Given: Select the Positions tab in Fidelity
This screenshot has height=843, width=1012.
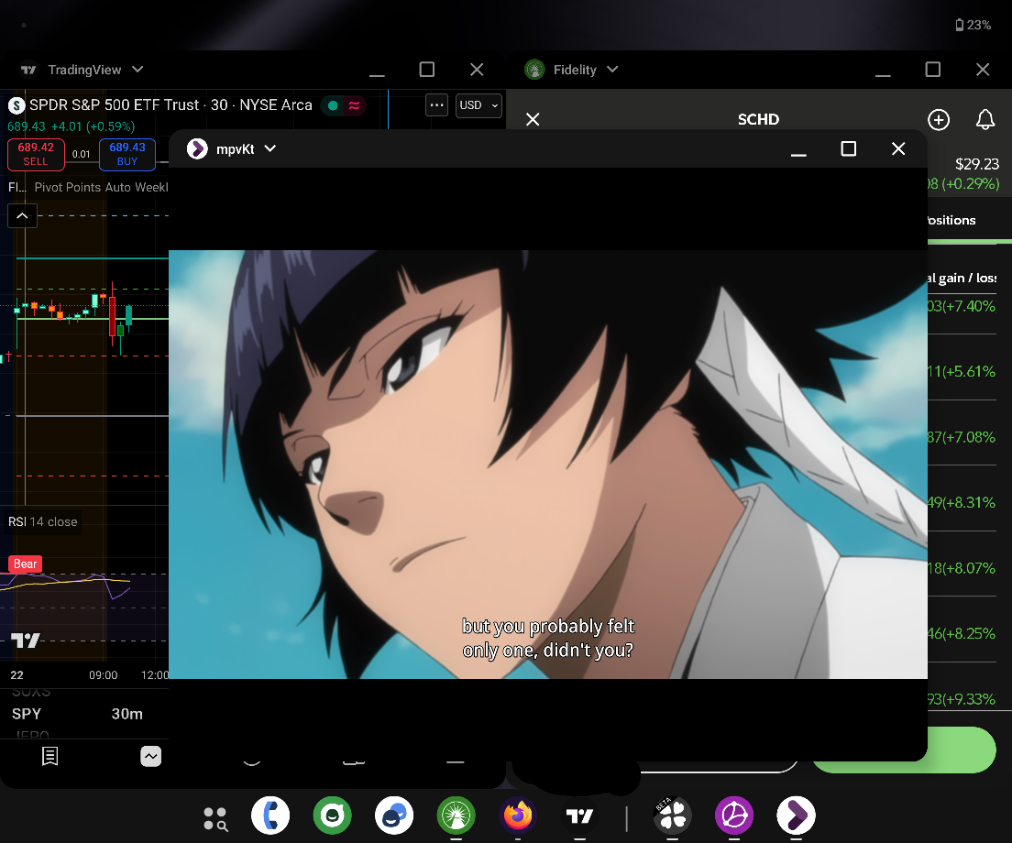Looking at the screenshot, I should [951, 220].
